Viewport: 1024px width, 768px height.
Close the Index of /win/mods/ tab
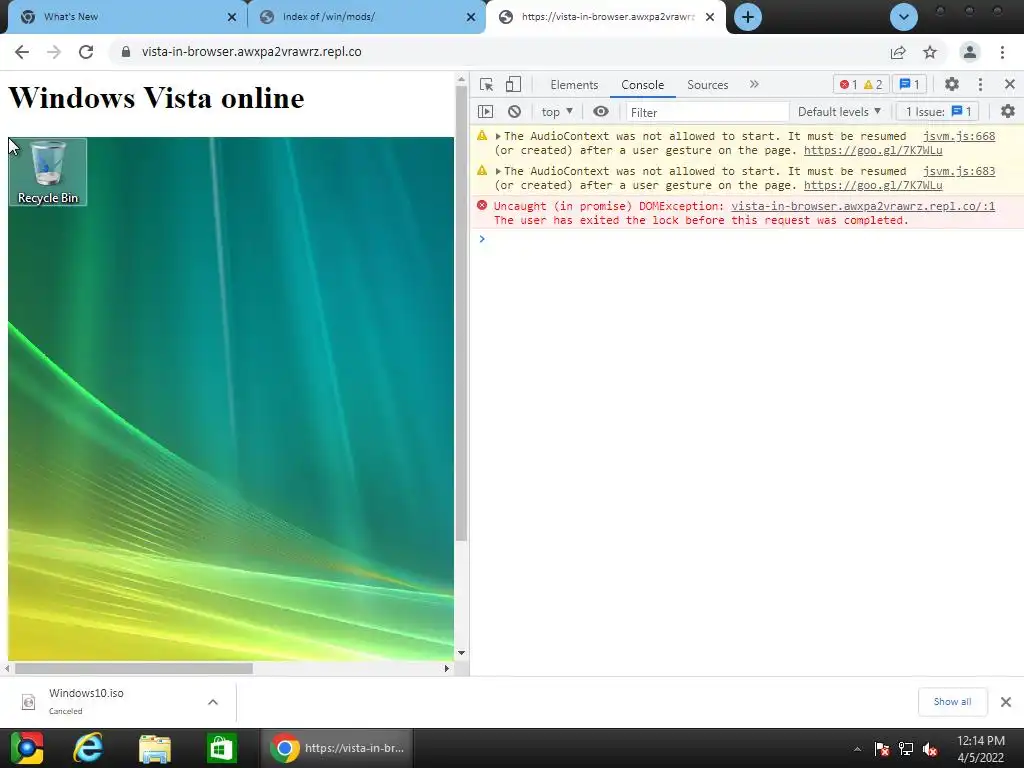pos(471,18)
